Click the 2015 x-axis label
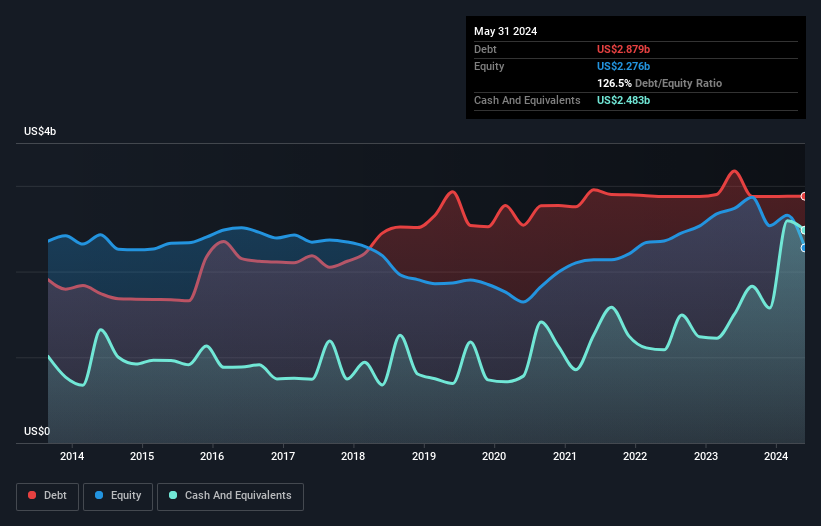Viewport: 821px width, 526px height. (x=142, y=456)
